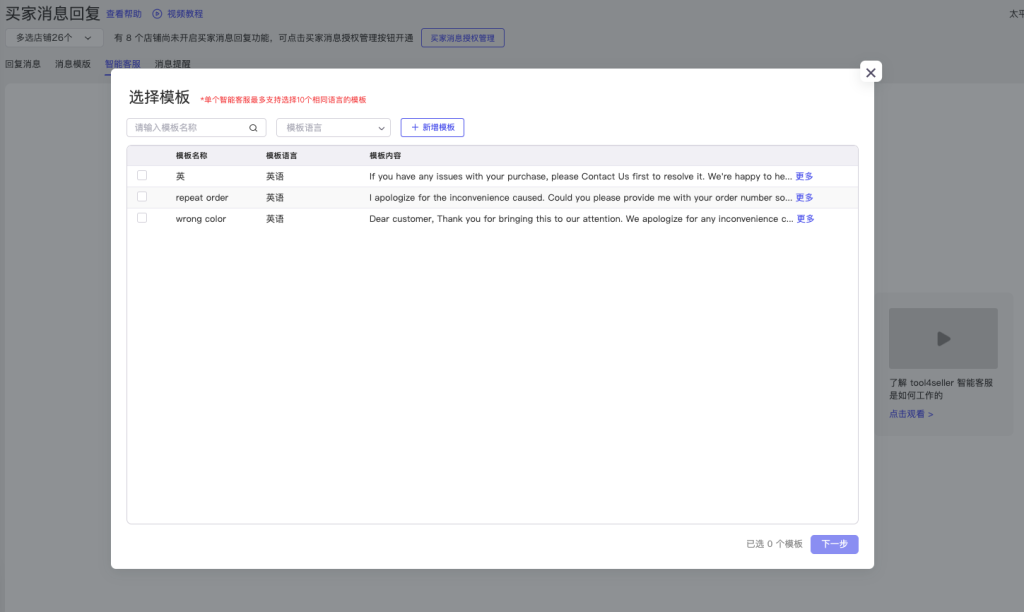Click 更多 in the 英 template row
Image resolution: width=1024 pixels, height=612 pixels.
[x=804, y=176]
